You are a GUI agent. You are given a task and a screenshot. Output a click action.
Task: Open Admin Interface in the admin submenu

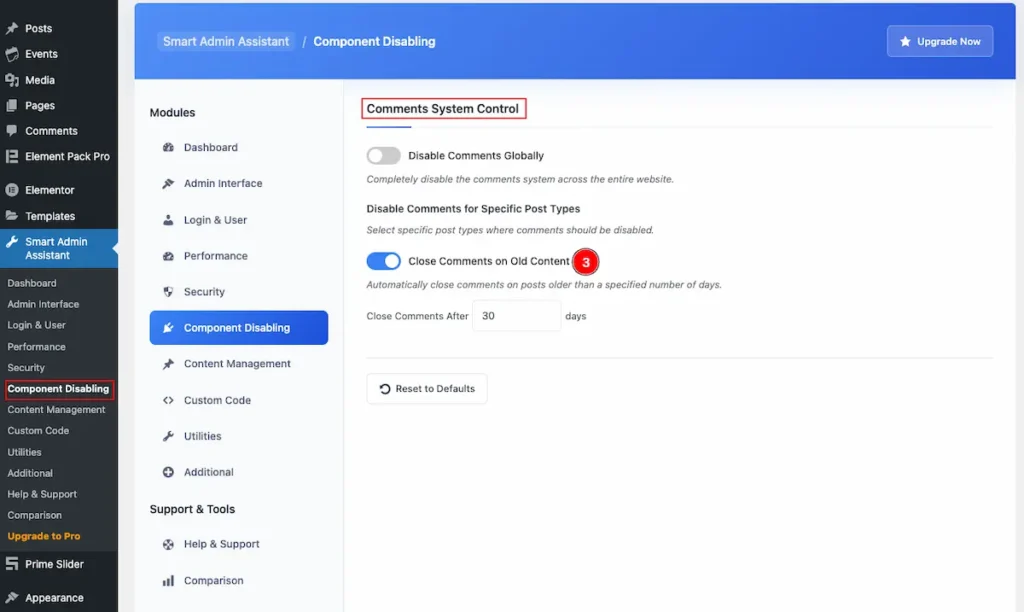click(x=43, y=304)
